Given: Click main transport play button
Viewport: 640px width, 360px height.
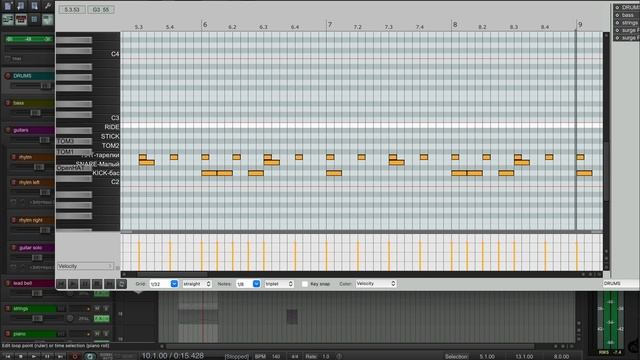Looking at the screenshot, I should pyautogui.click(x=34, y=356).
